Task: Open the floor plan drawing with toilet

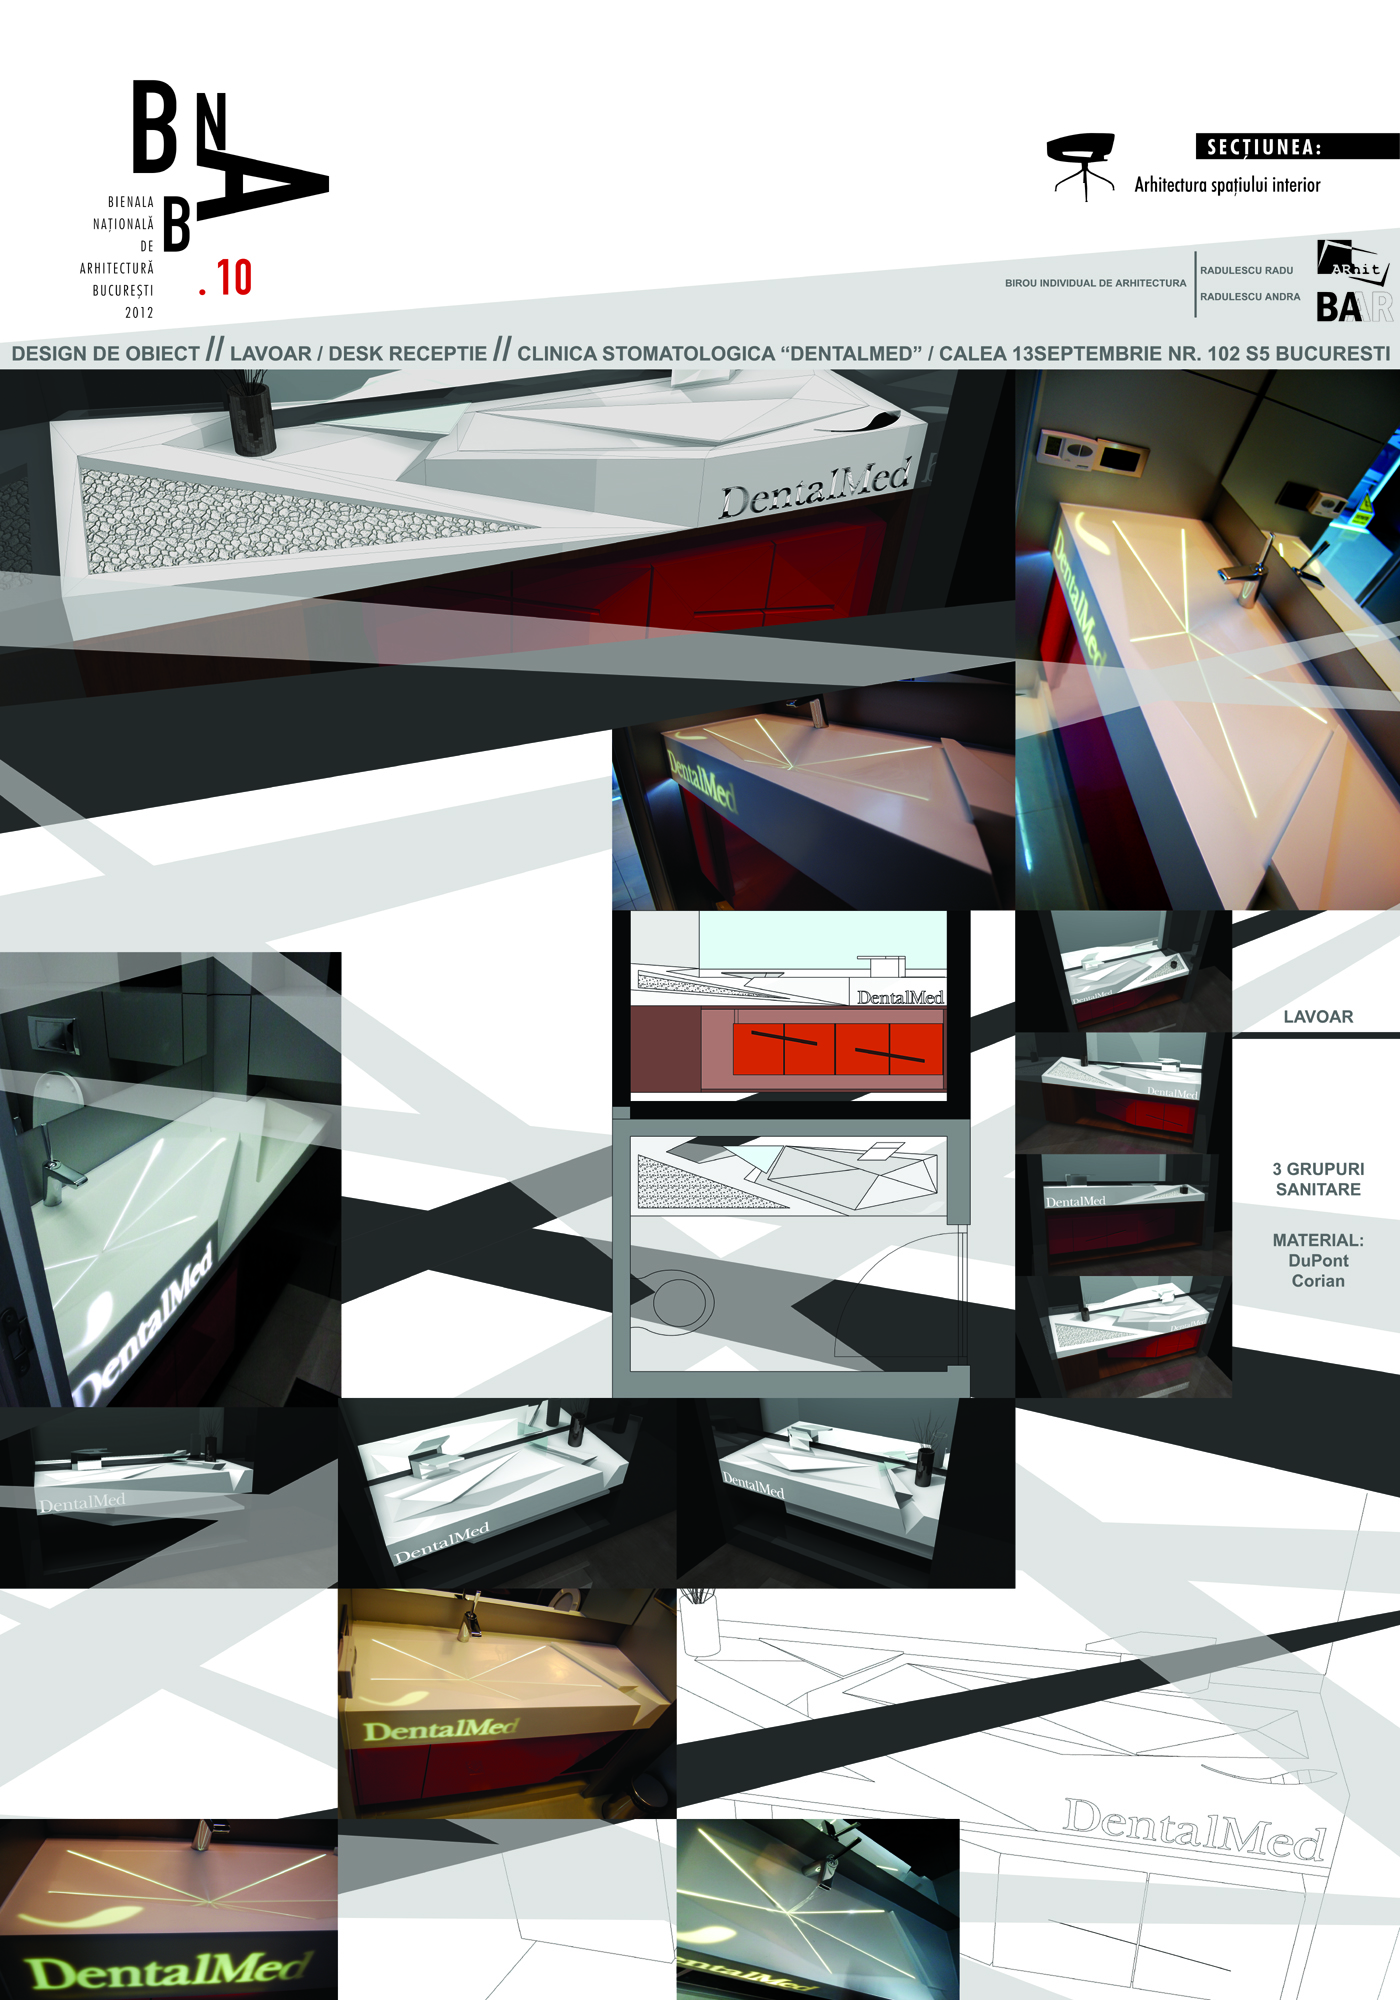Action: pyautogui.click(x=790, y=1257)
